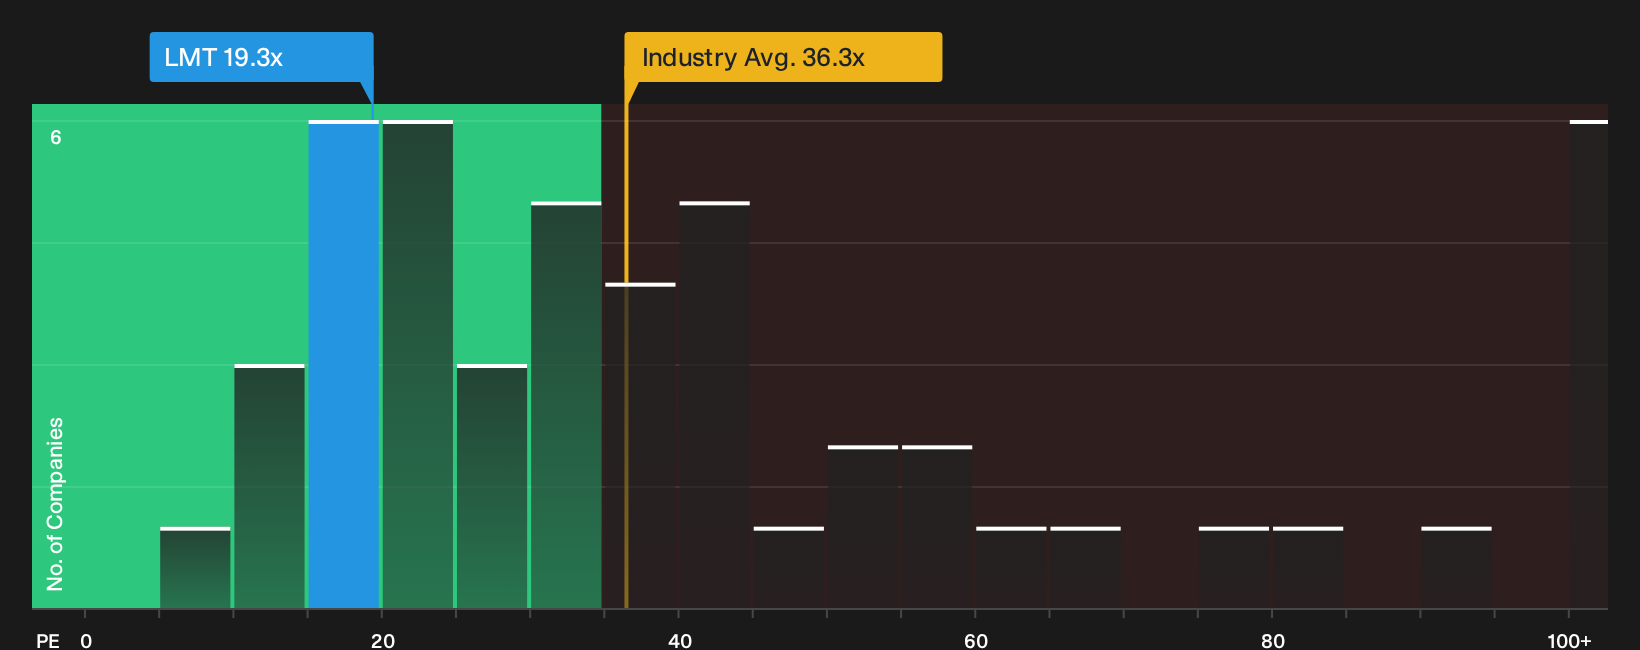The width and height of the screenshot is (1640, 650).
Task: Click the No. of Companies axis title
Action: click(55, 504)
